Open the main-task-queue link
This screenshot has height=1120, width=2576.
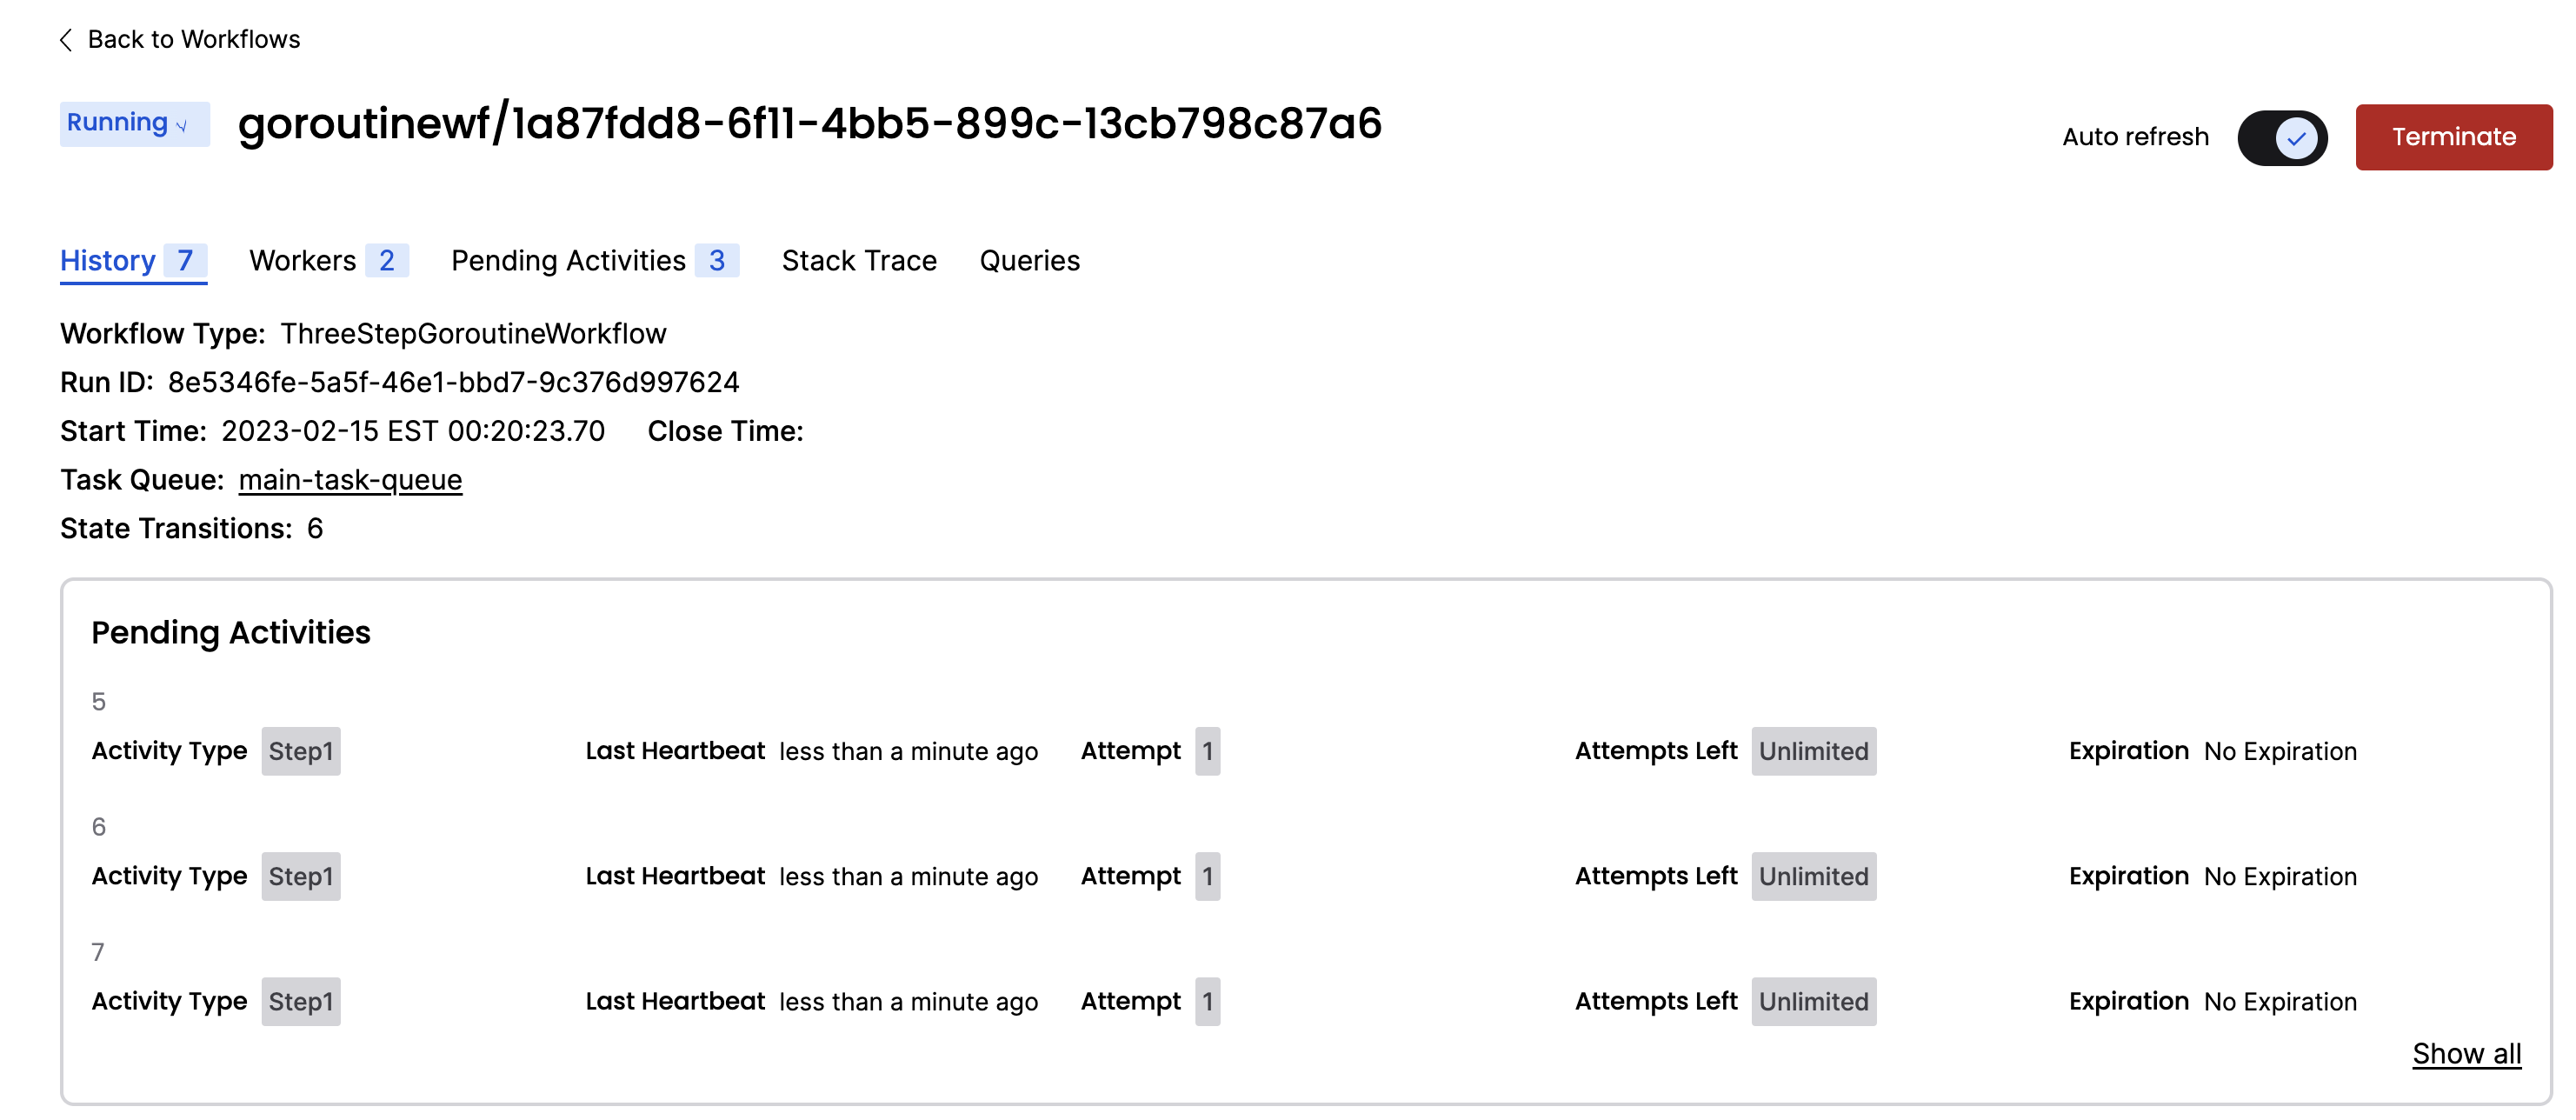(349, 479)
